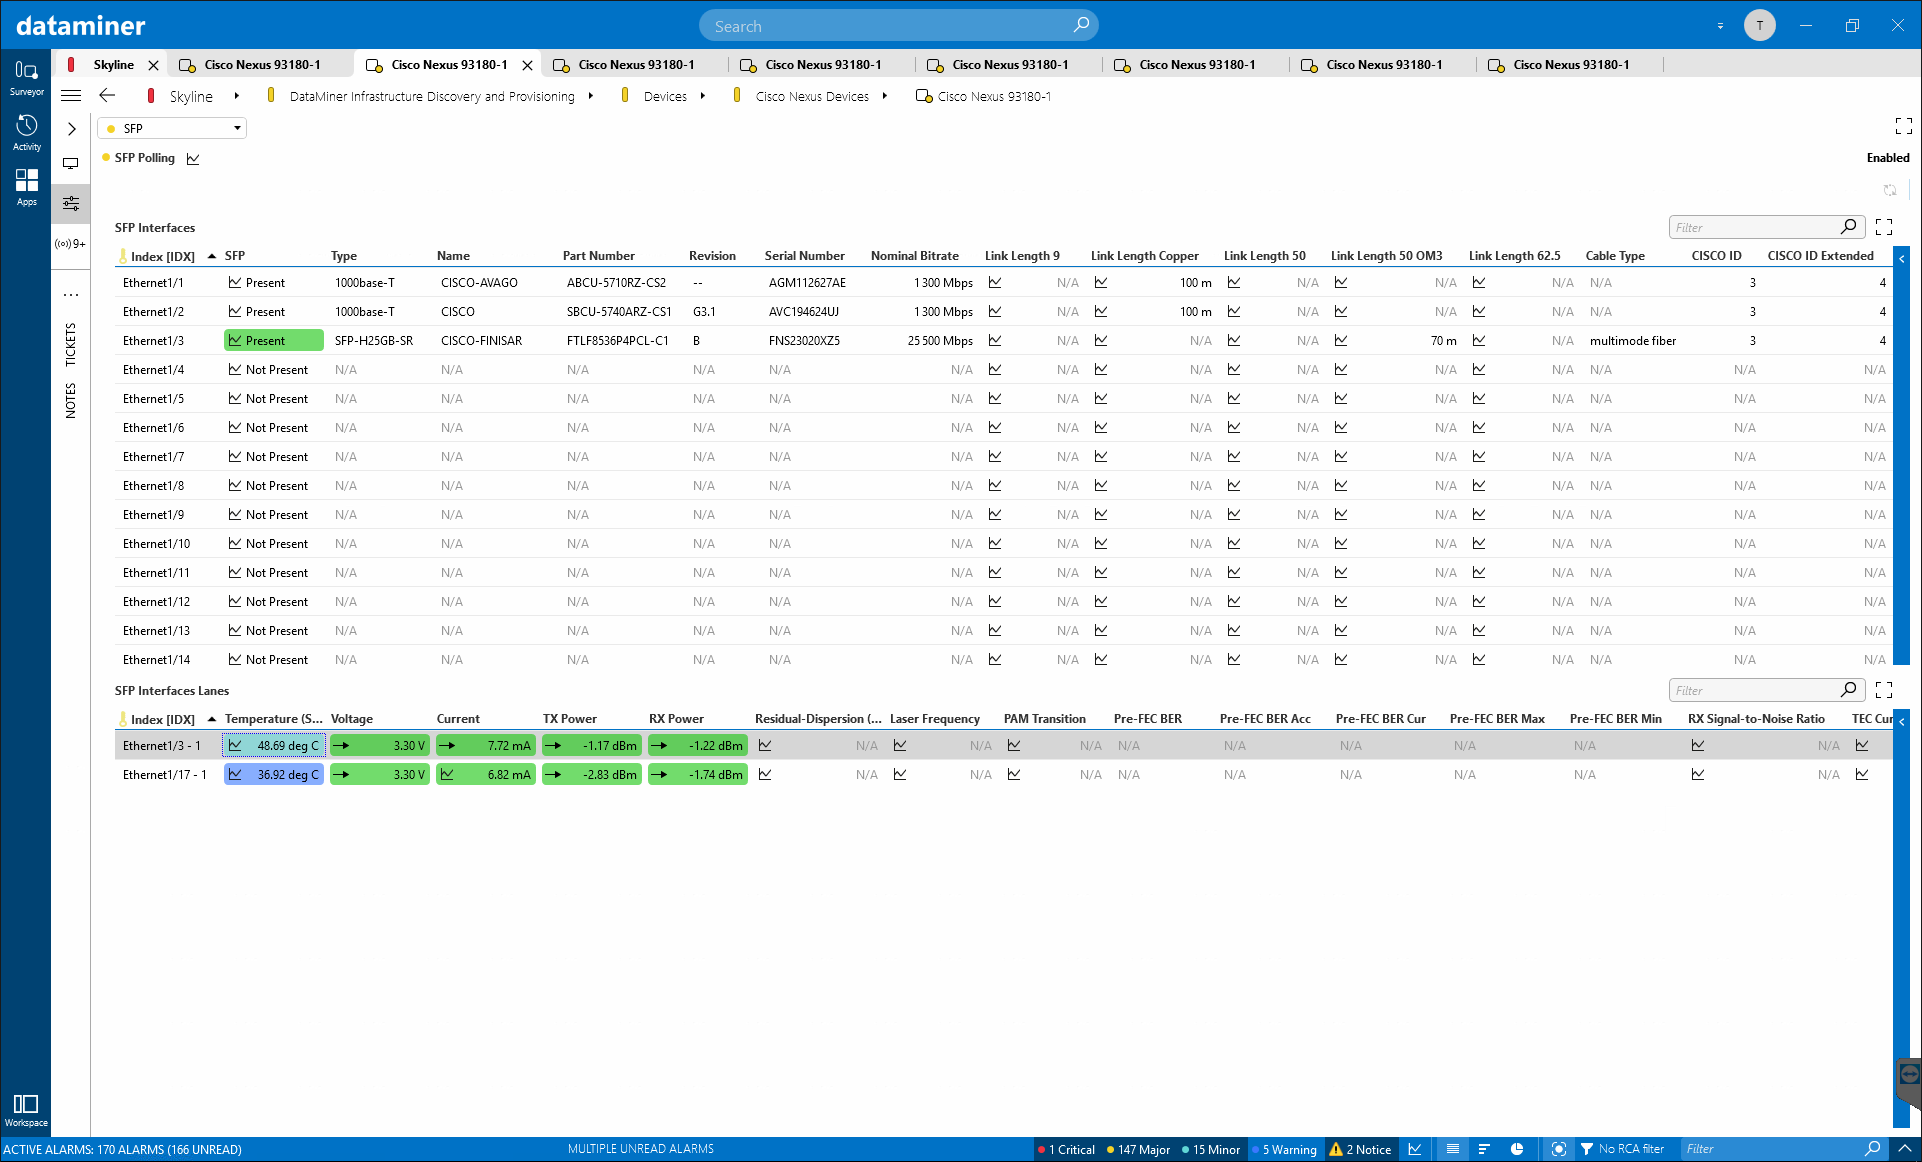The width and height of the screenshot is (1922, 1162).
Task: Click the top Search box
Action: coord(898,26)
